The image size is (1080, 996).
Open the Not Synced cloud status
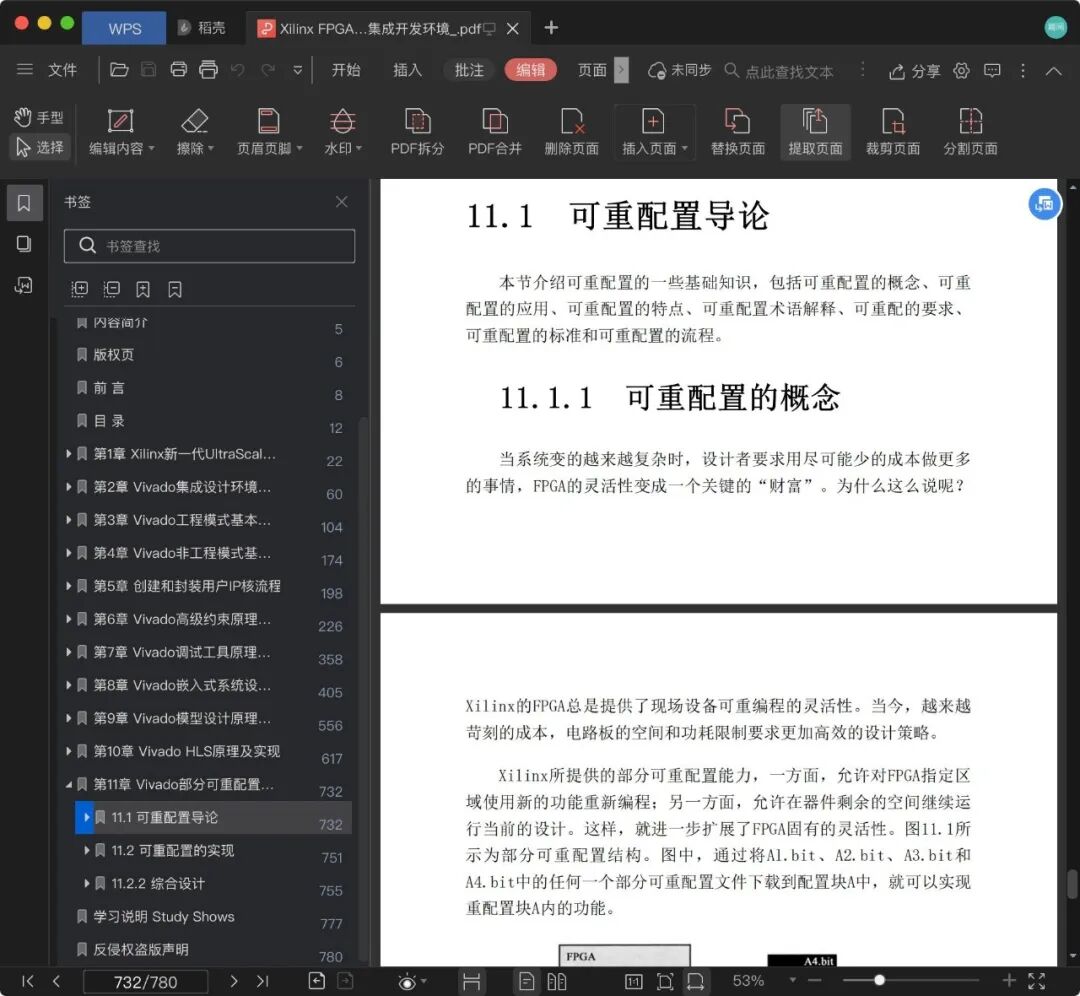pos(679,70)
